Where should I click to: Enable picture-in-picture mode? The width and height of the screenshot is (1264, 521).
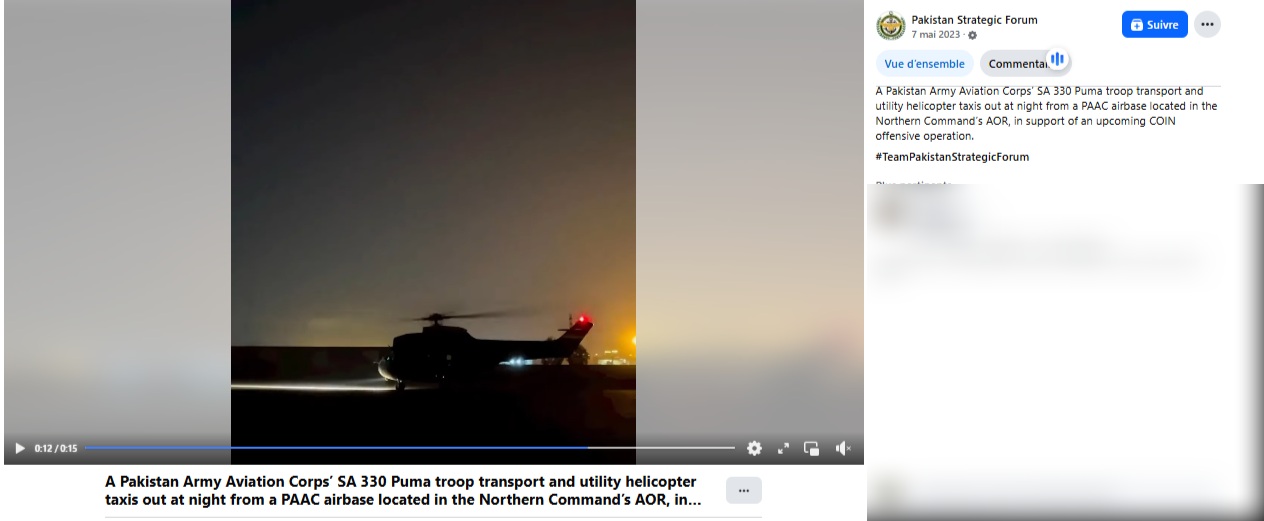(812, 448)
